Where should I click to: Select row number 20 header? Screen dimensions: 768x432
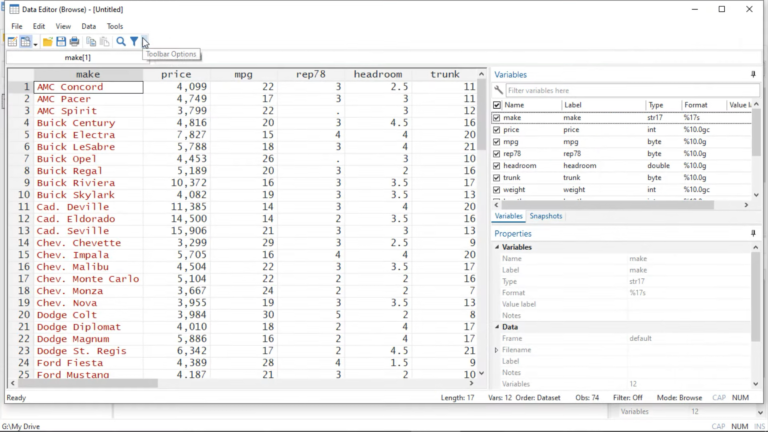pyautogui.click(x=21, y=315)
